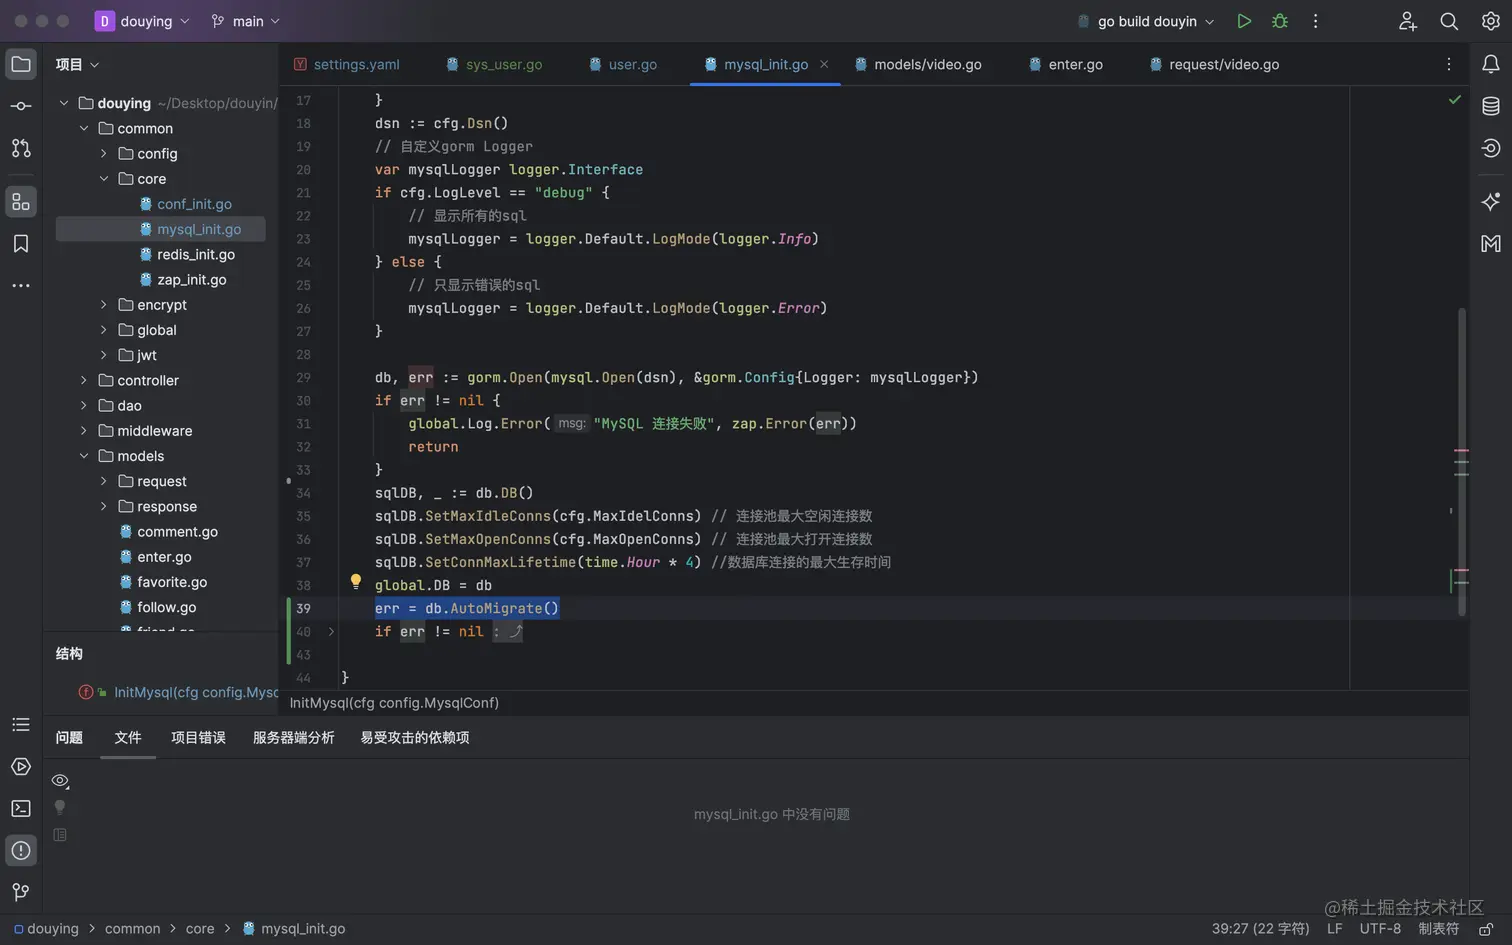Open the douying project dropdown
Image resolution: width=1512 pixels, height=945 pixels.
coord(142,21)
